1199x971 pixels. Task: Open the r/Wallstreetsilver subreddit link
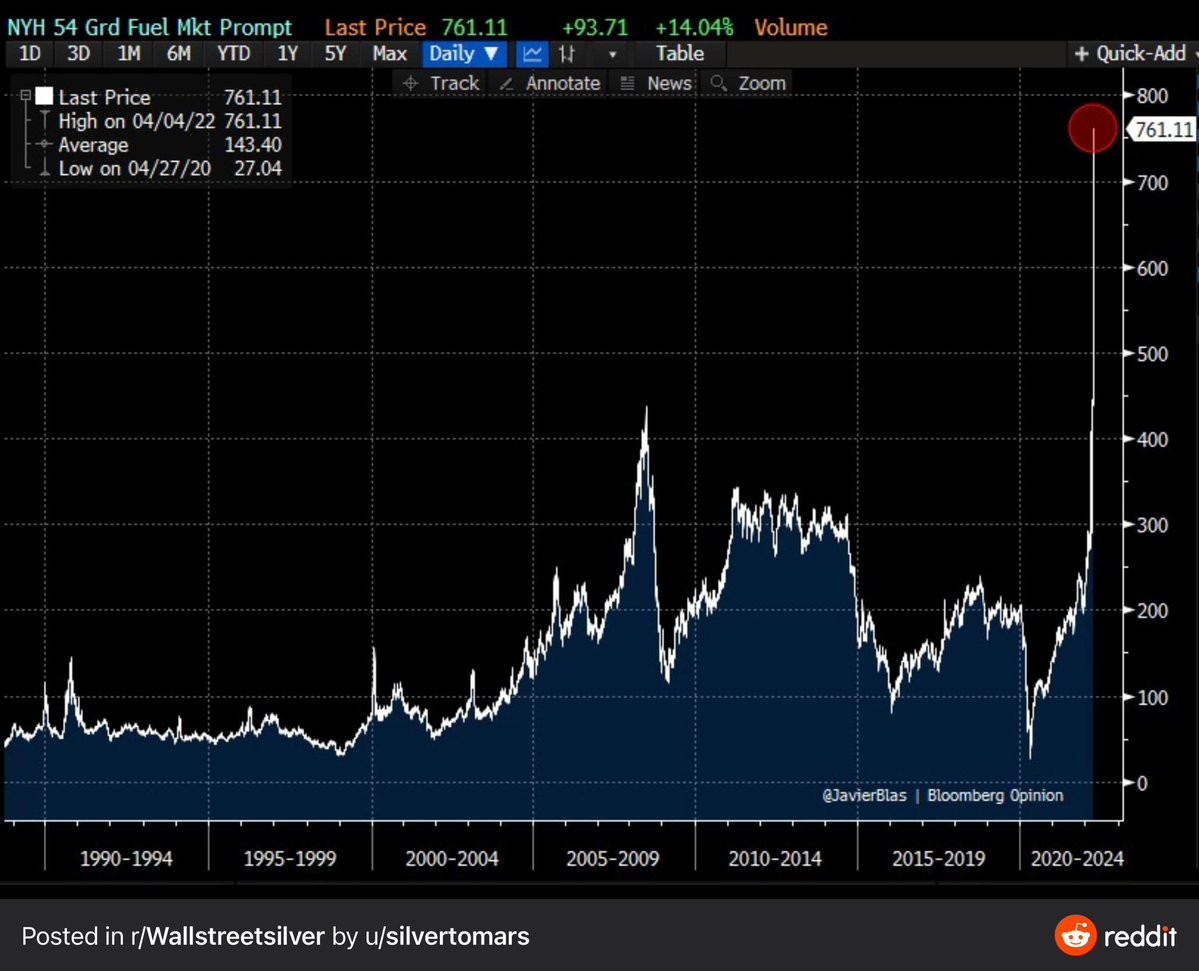228,937
